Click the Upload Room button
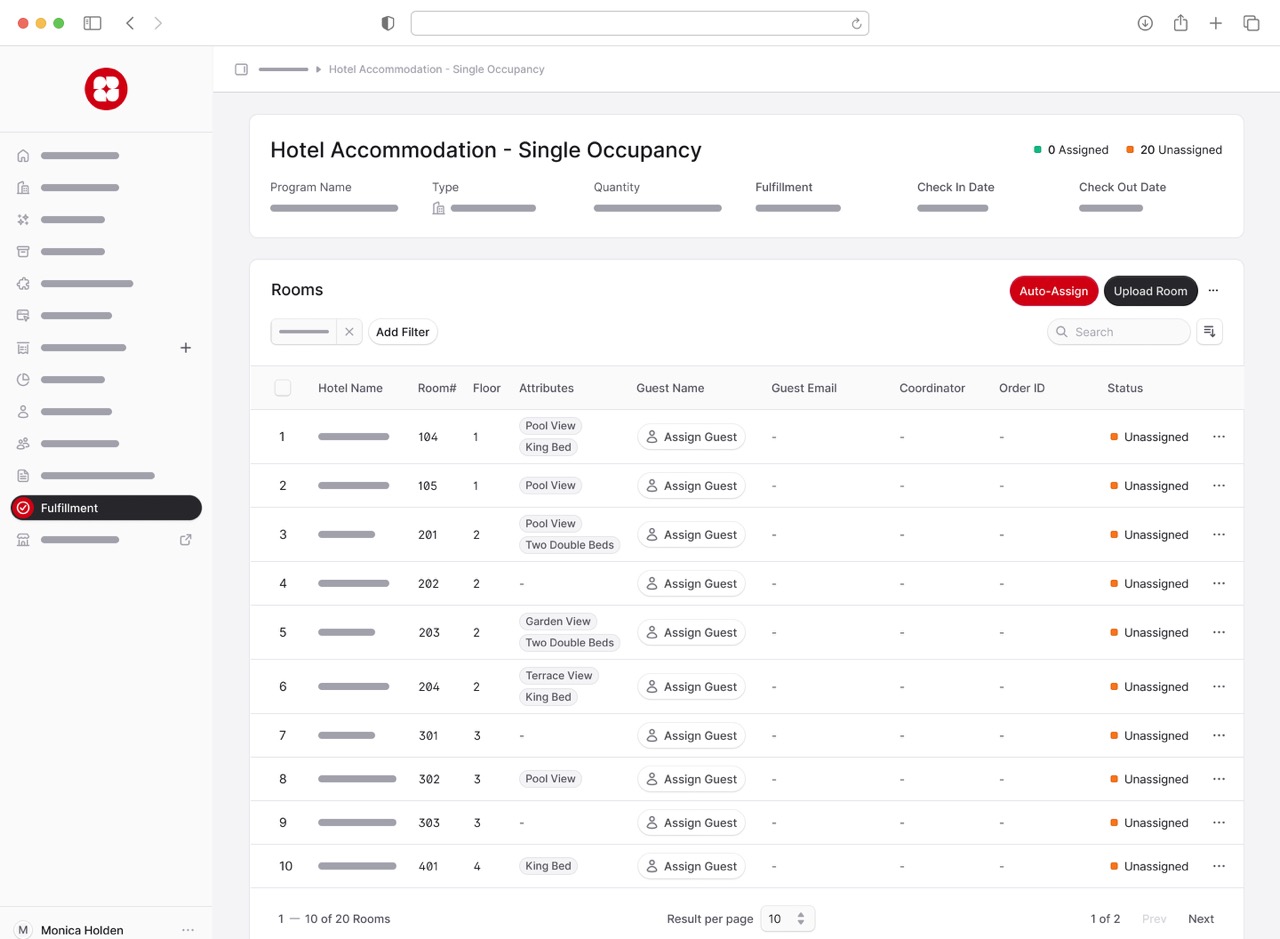The height and width of the screenshot is (939, 1280). point(1150,291)
